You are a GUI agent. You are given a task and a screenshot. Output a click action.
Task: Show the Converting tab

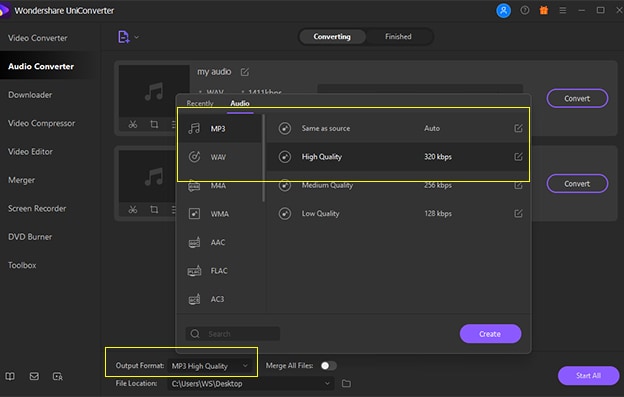tap(332, 37)
